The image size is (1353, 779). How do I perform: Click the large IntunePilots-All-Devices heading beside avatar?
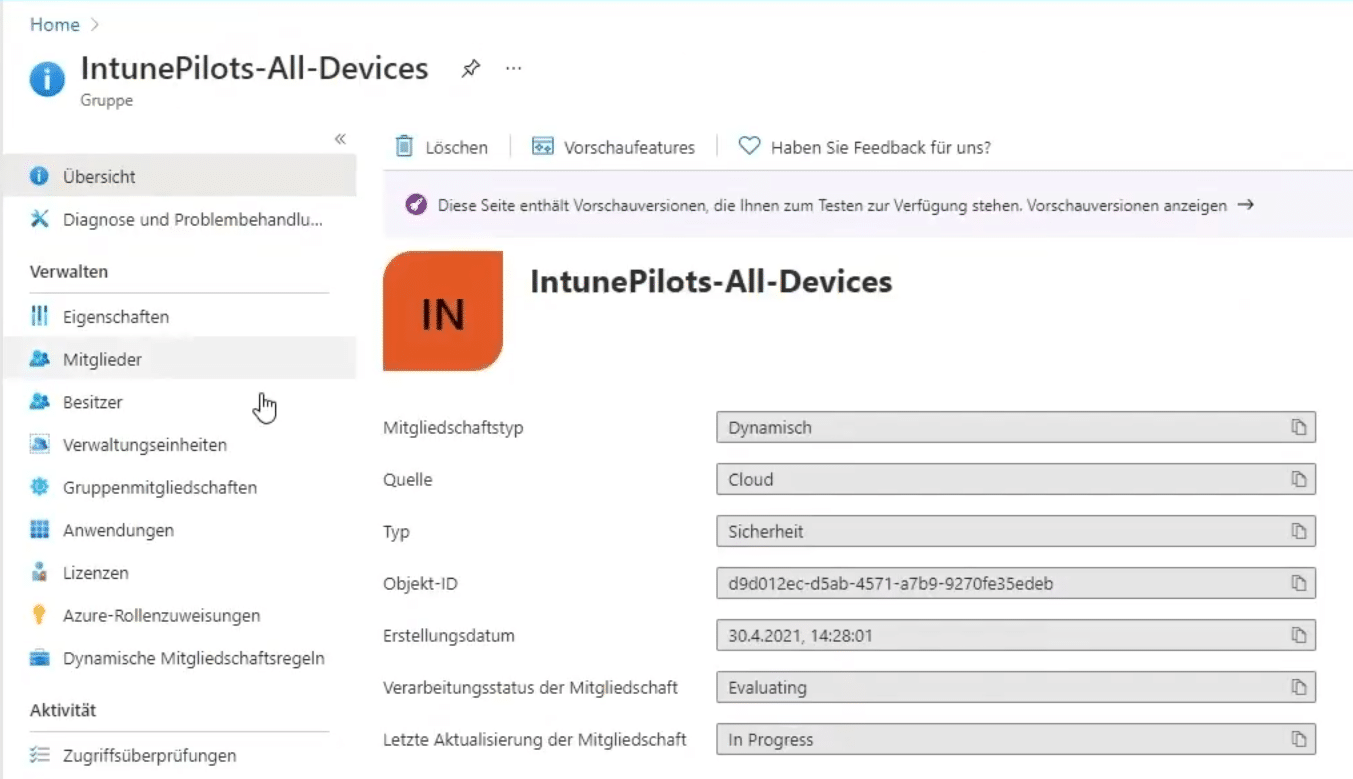click(x=711, y=282)
